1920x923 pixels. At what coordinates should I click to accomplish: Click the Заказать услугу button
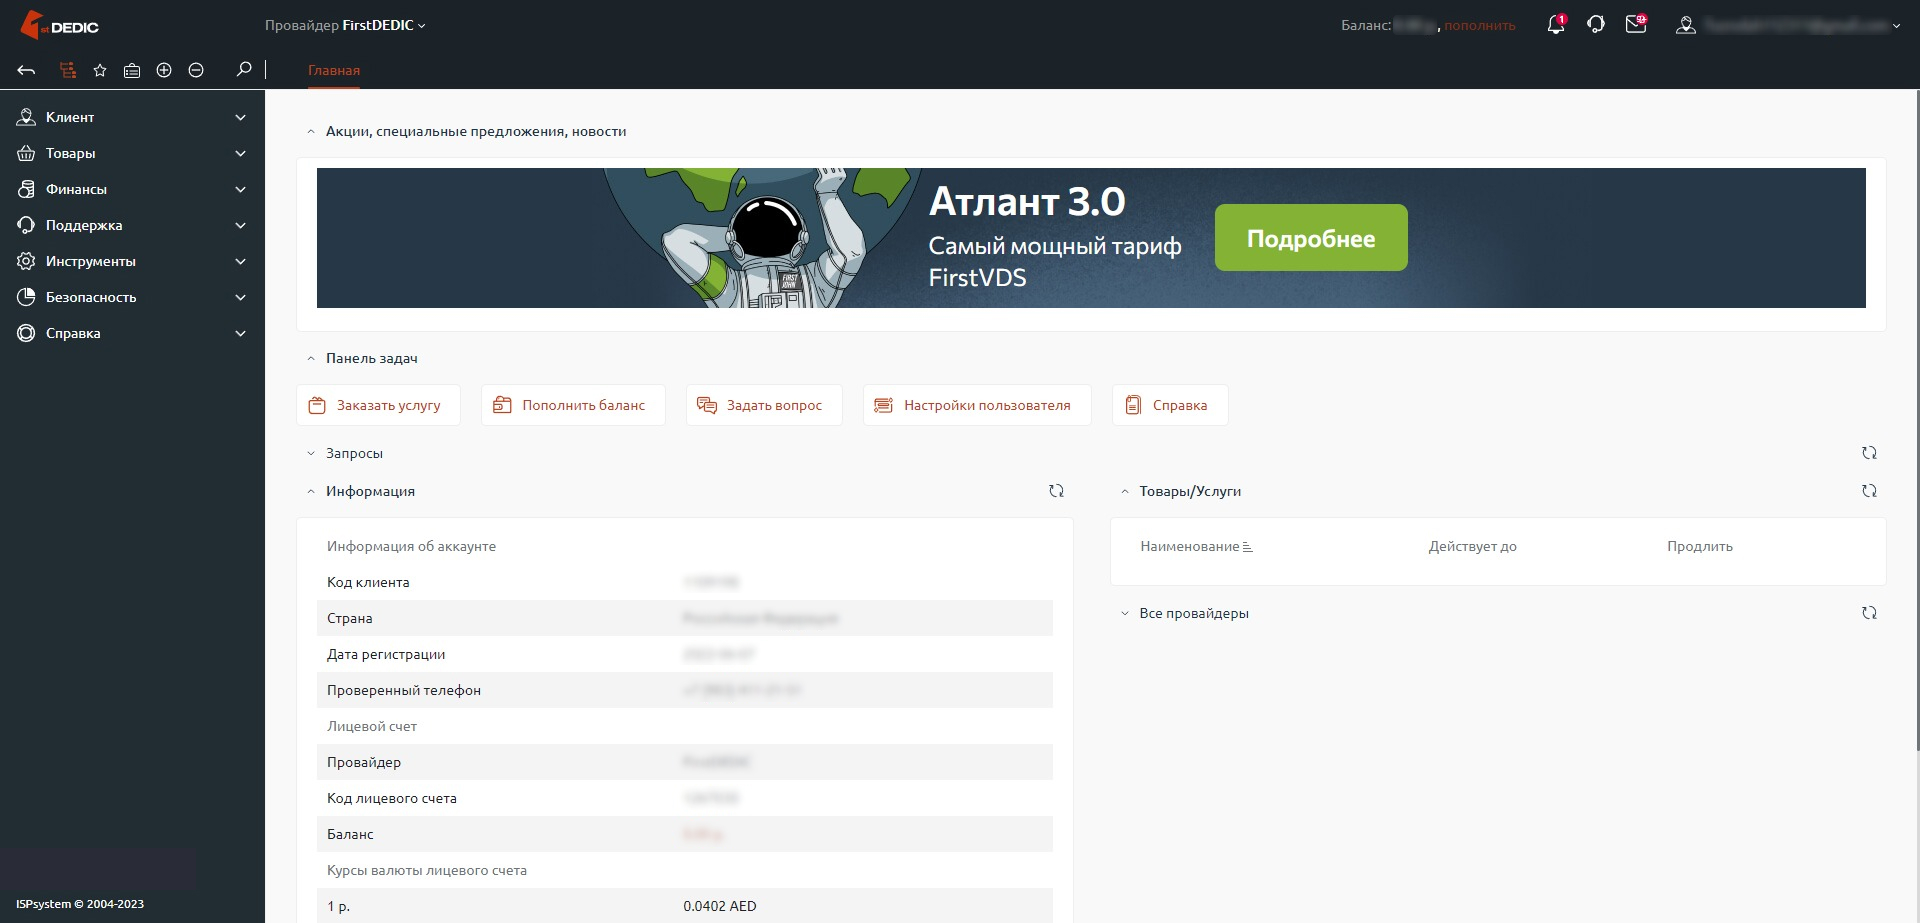tap(378, 405)
